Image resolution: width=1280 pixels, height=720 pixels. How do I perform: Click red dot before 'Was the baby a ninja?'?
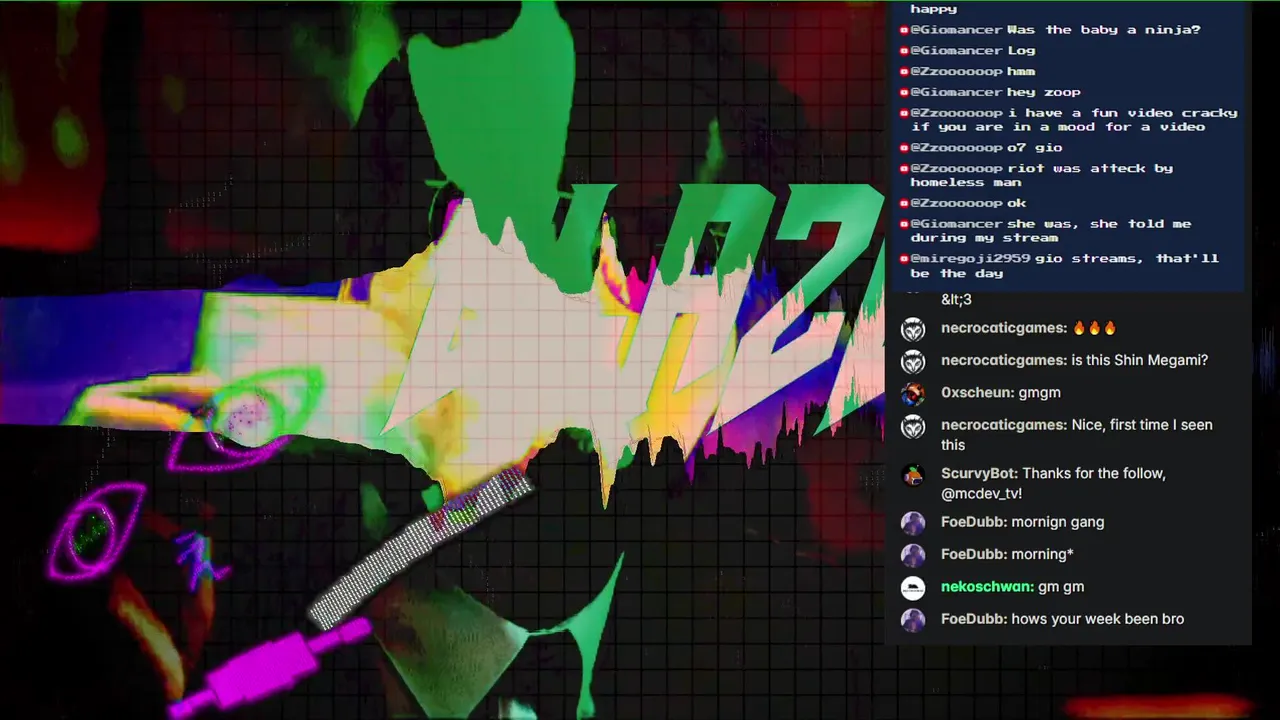(x=903, y=30)
